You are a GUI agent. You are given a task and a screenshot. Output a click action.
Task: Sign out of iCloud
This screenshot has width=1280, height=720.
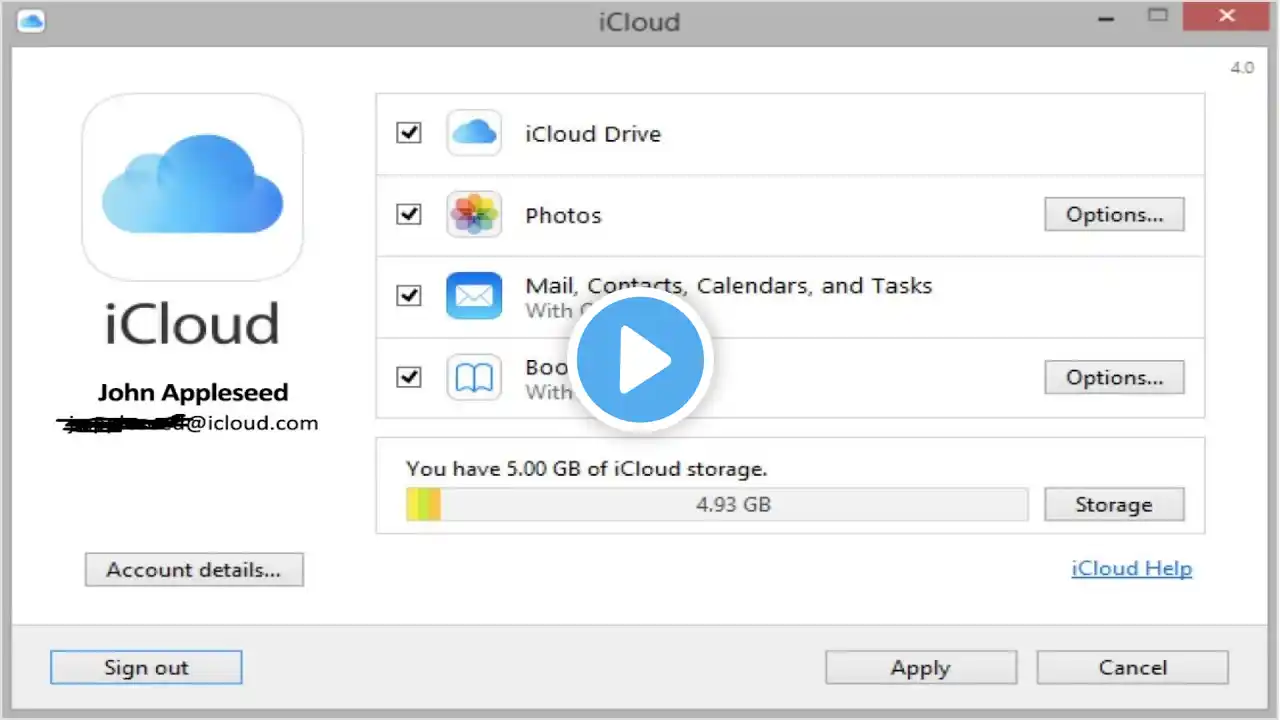(146, 668)
